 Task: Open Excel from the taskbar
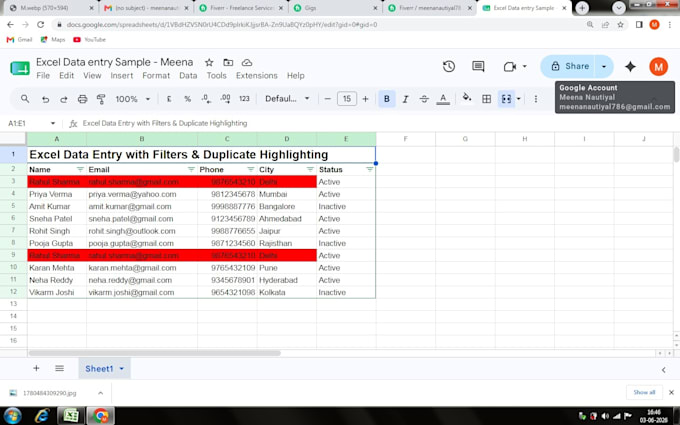71,416
